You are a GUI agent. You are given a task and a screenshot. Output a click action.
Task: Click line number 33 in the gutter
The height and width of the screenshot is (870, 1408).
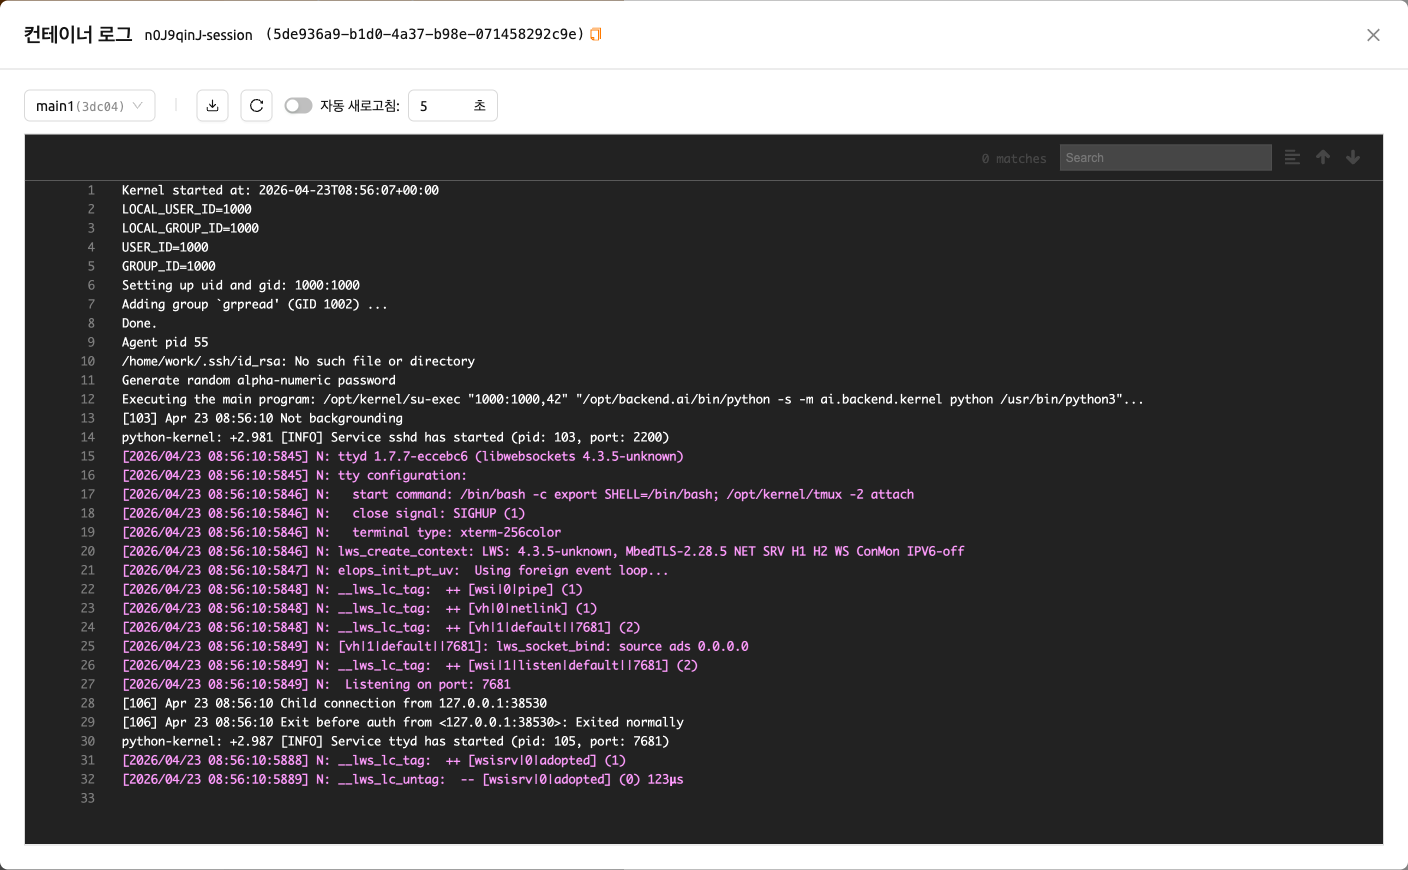pos(88,798)
